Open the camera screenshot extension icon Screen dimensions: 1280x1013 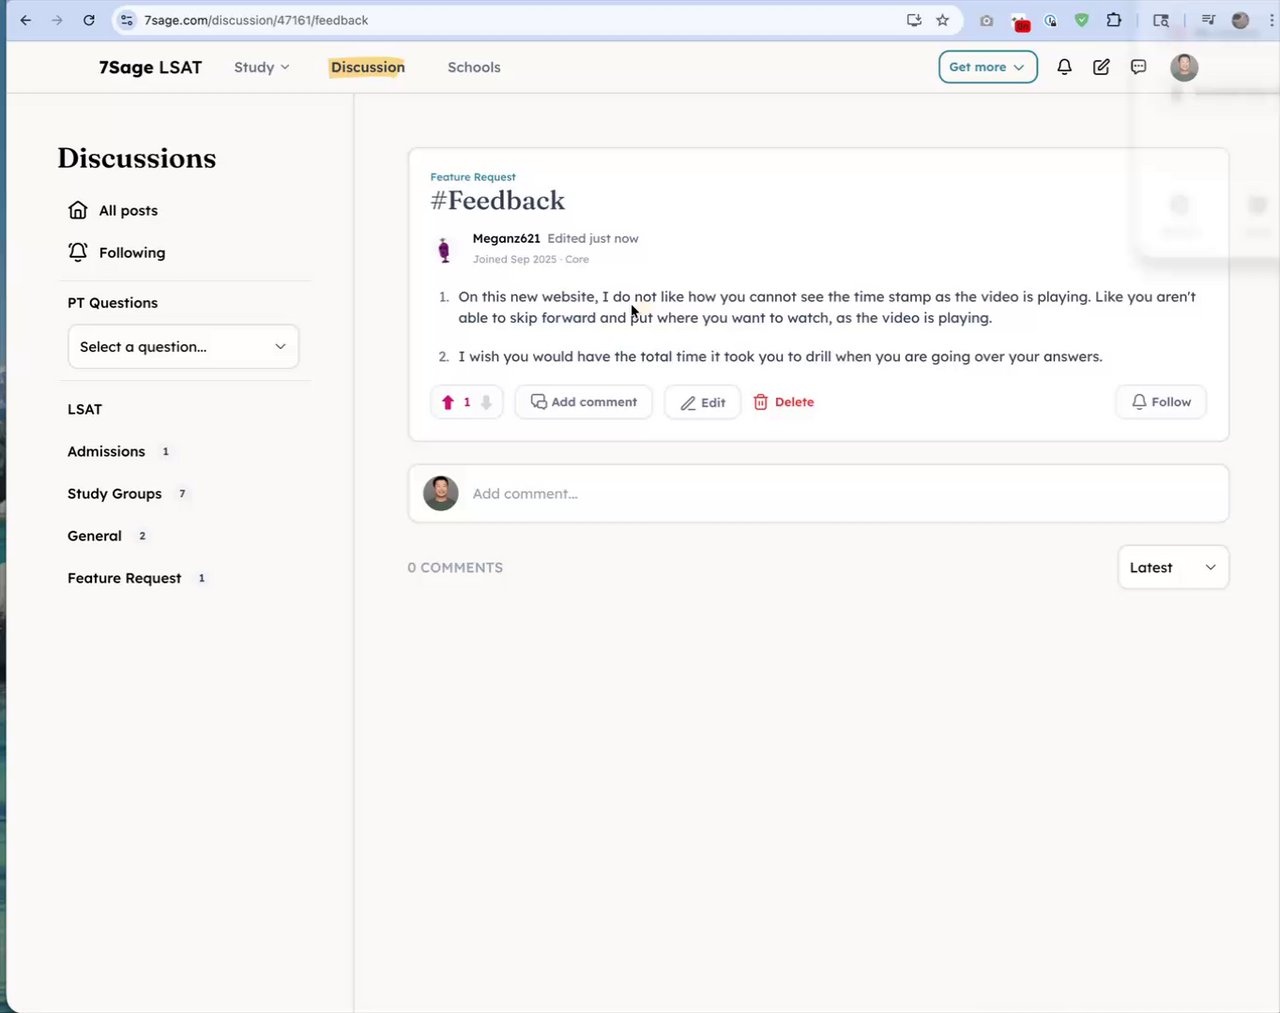click(987, 20)
